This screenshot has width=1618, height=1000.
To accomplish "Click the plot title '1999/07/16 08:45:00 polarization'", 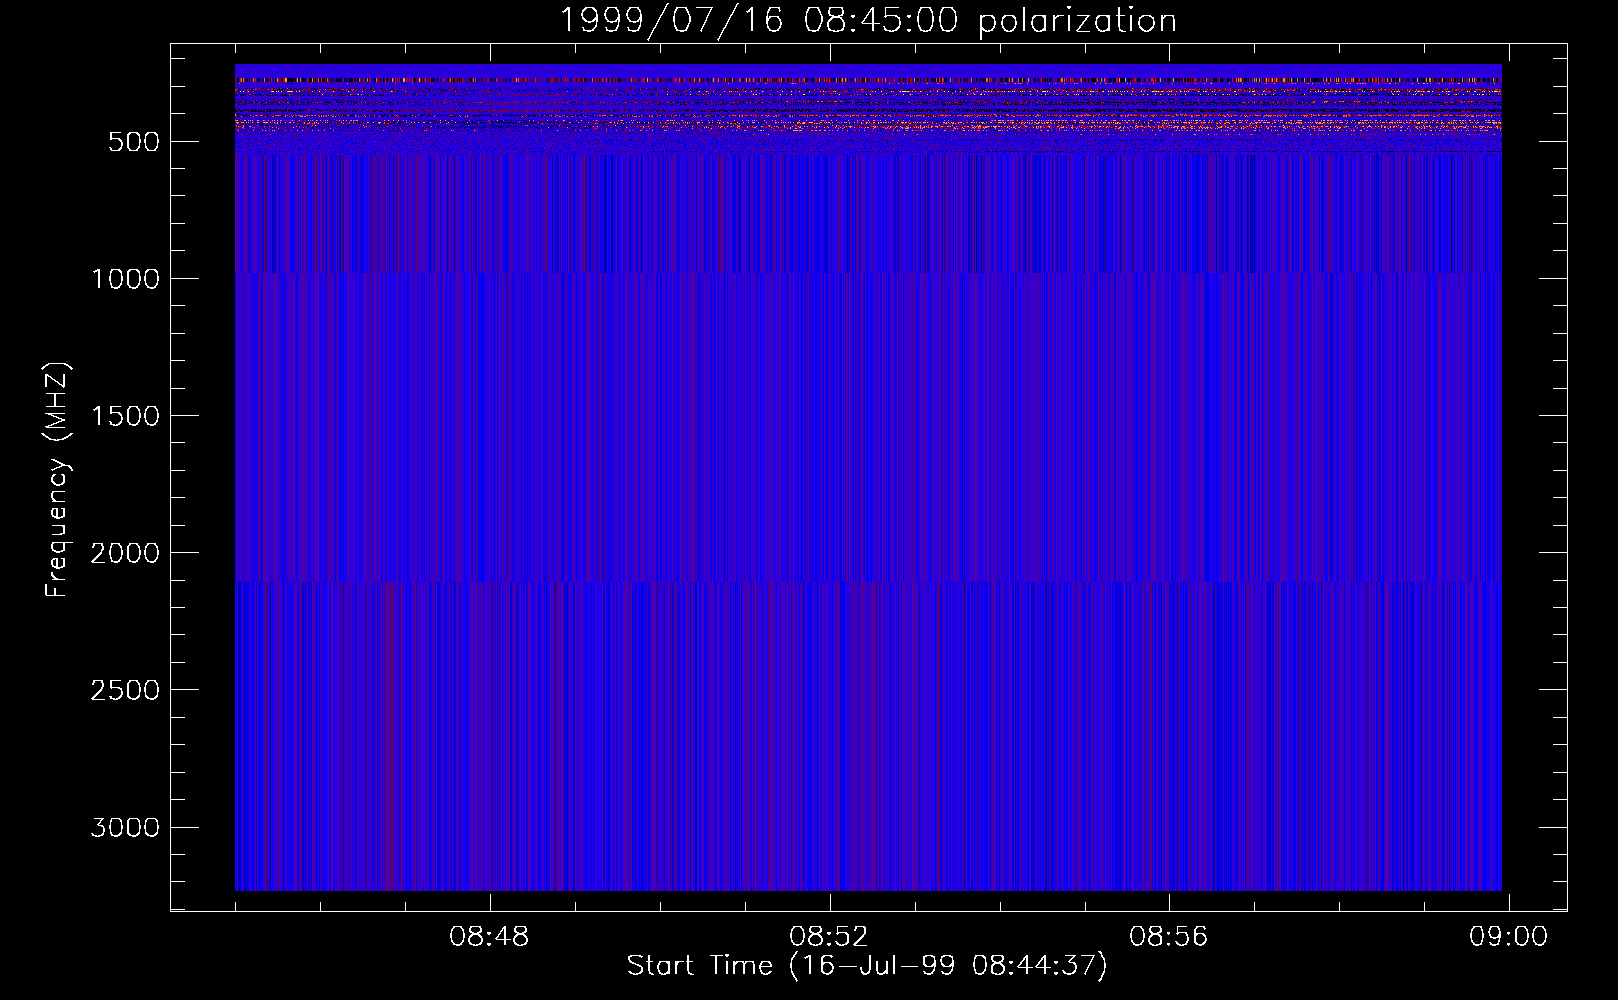I will point(867,20).
